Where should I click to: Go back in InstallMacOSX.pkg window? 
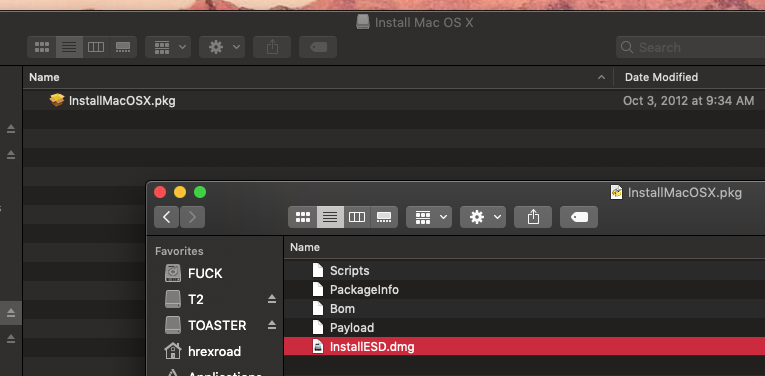pos(167,217)
